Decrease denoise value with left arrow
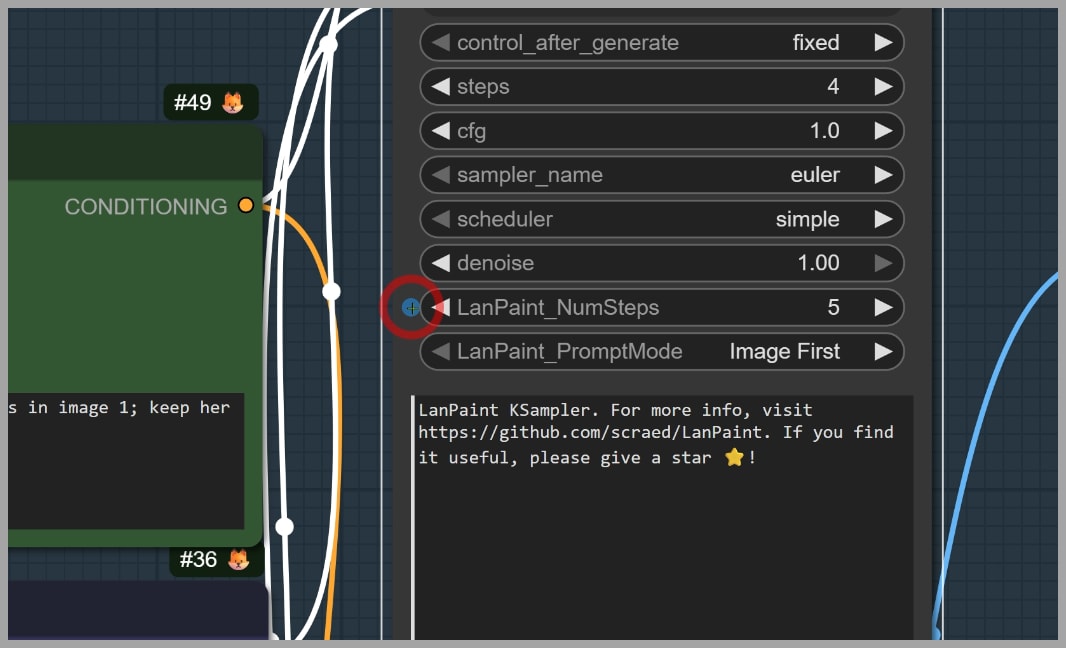The width and height of the screenshot is (1066, 648). coord(440,263)
